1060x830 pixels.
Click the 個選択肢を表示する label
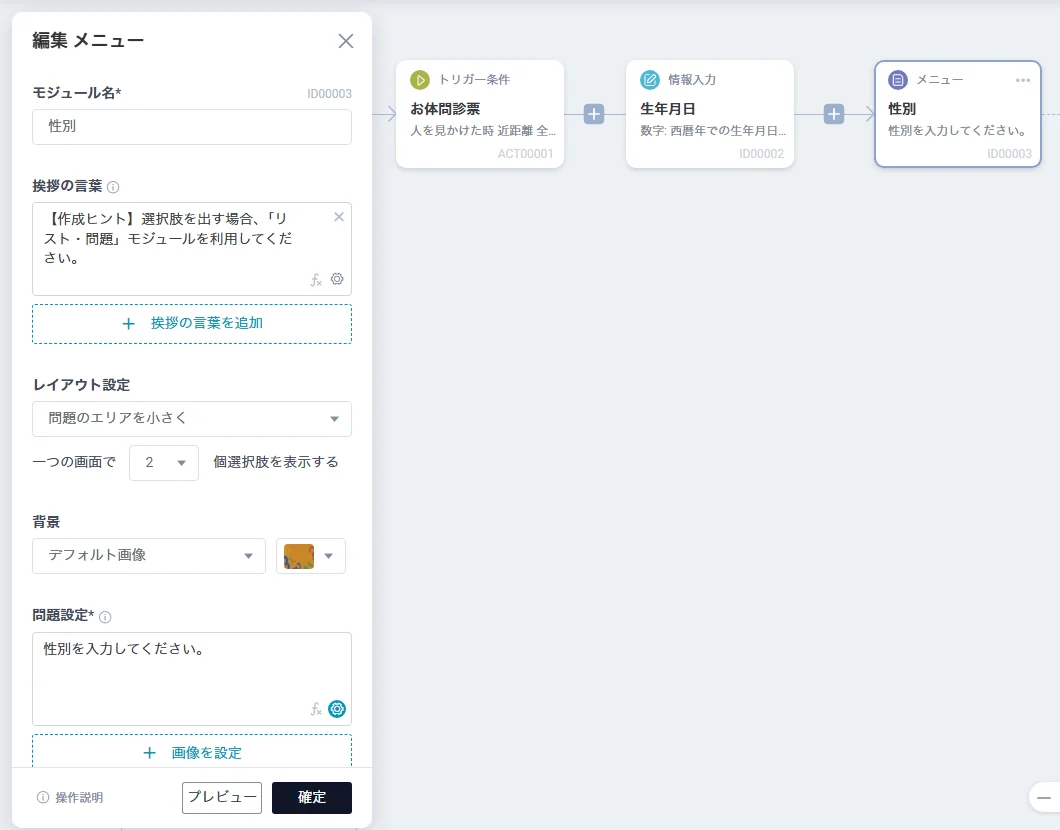pyautogui.click(x=276, y=462)
